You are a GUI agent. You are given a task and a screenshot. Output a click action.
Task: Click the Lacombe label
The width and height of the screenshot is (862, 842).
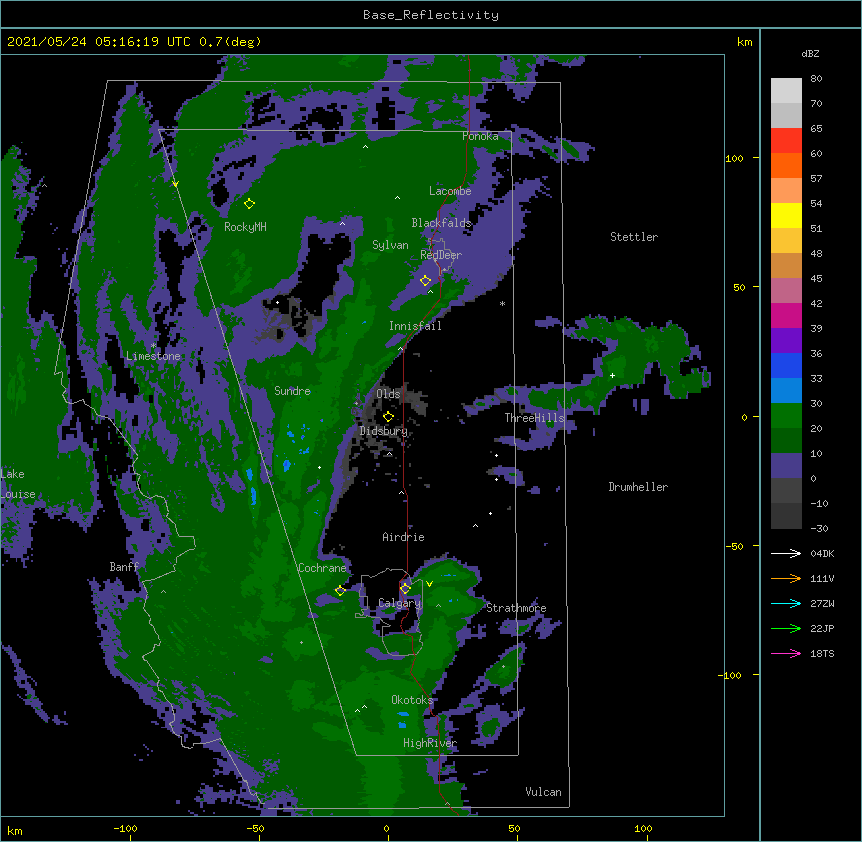click(450, 191)
